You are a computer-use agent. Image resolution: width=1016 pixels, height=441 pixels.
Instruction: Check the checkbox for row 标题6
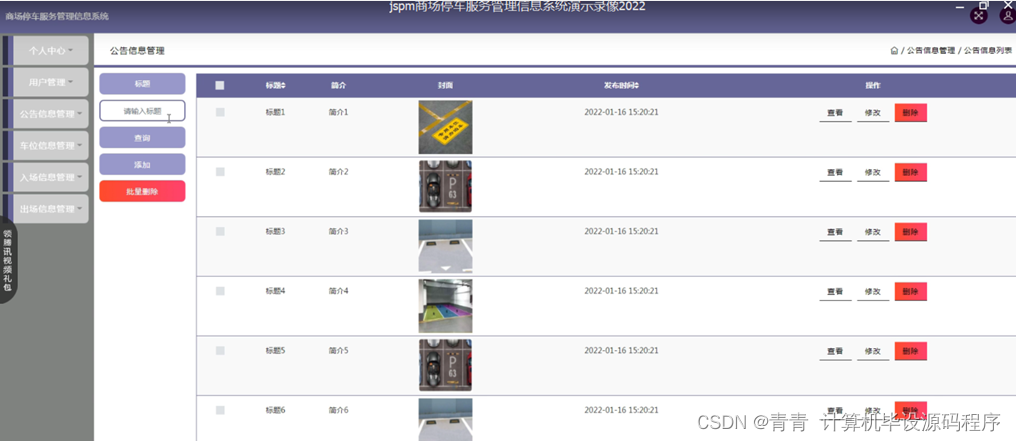pyautogui.click(x=220, y=410)
